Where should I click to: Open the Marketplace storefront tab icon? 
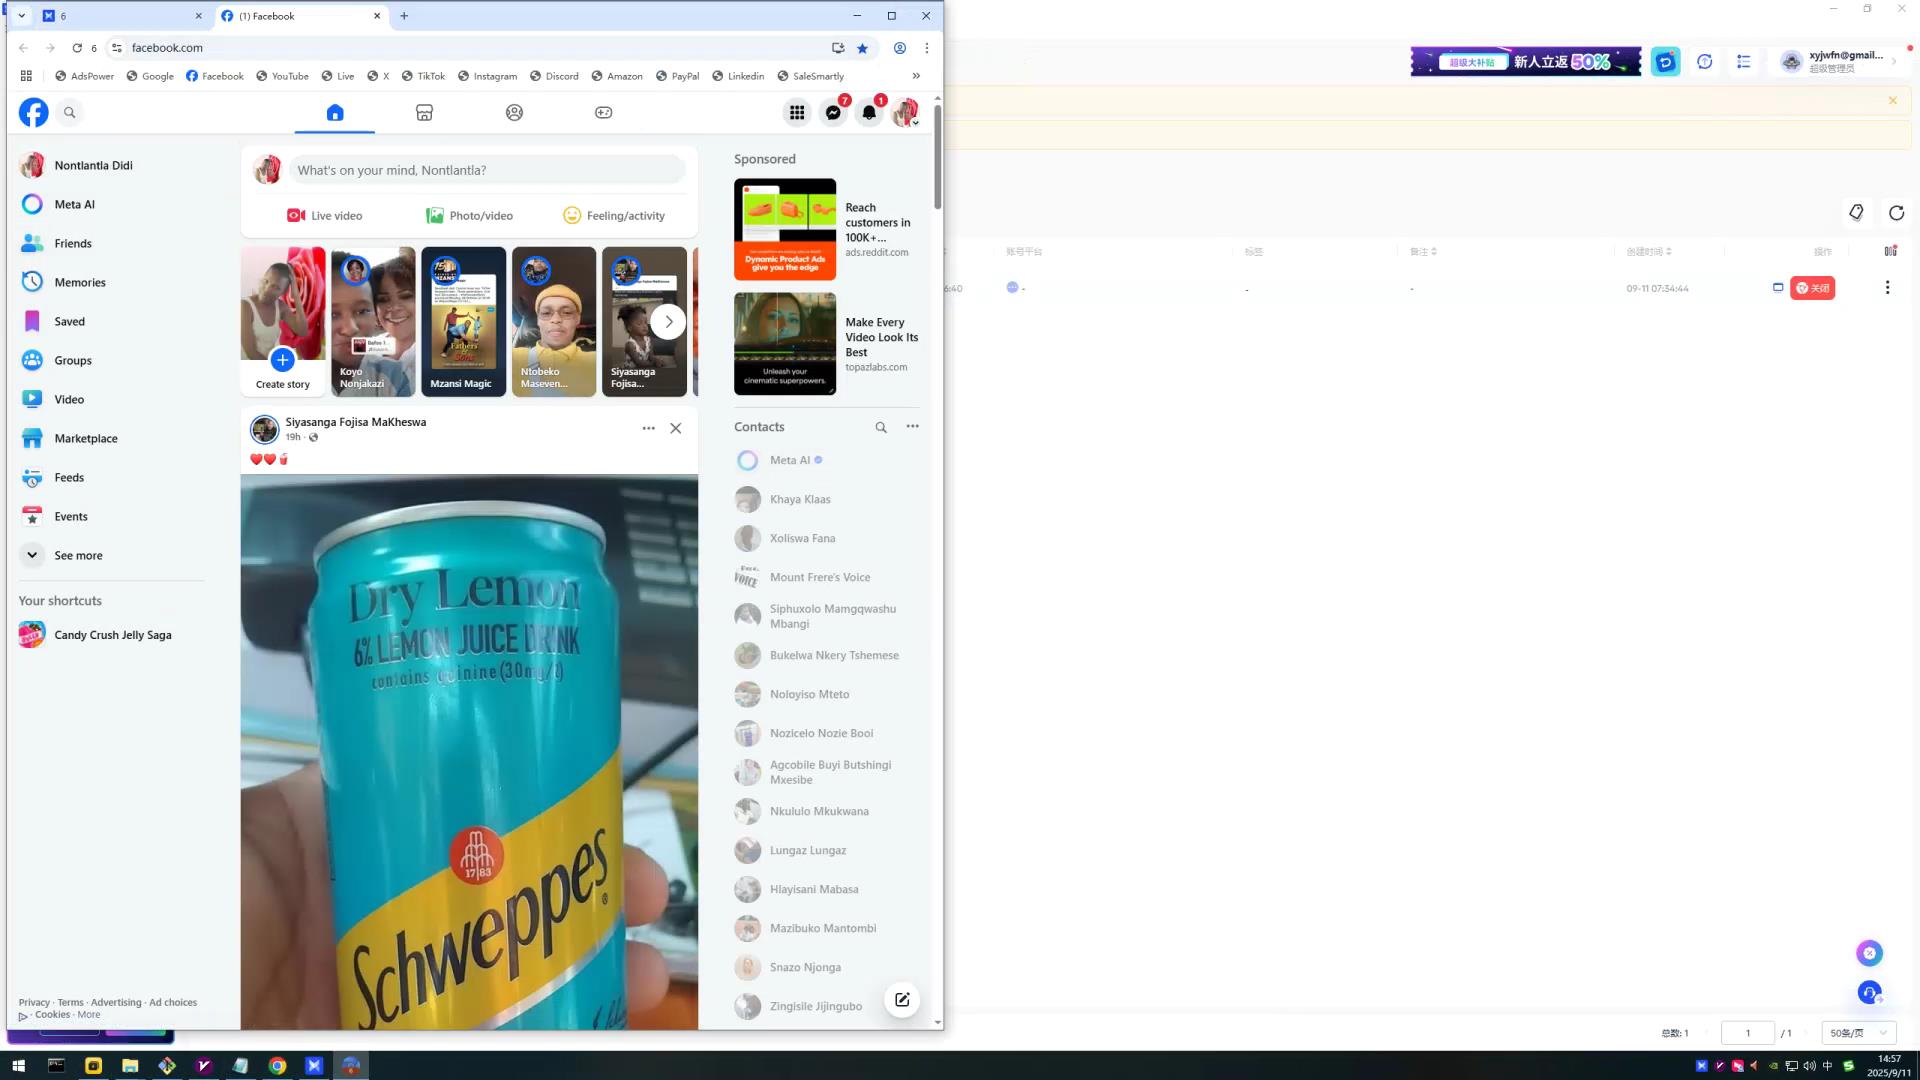coord(424,113)
